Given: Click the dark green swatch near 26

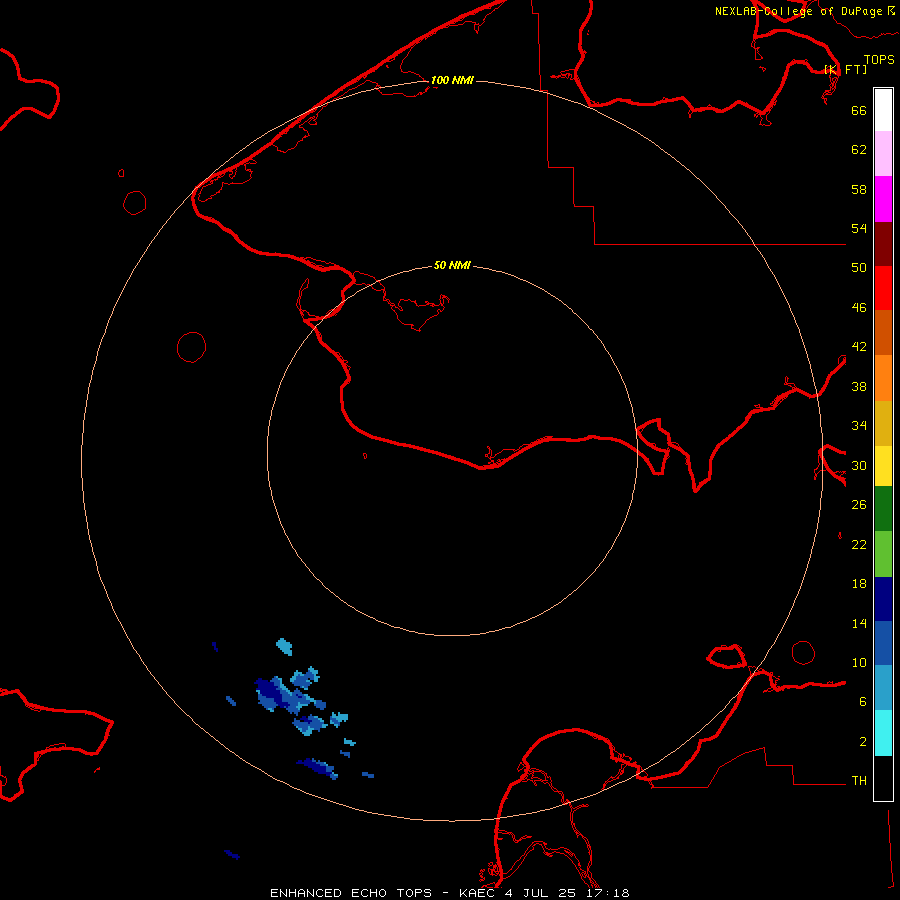Looking at the screenshot, I should pos(883,509).
